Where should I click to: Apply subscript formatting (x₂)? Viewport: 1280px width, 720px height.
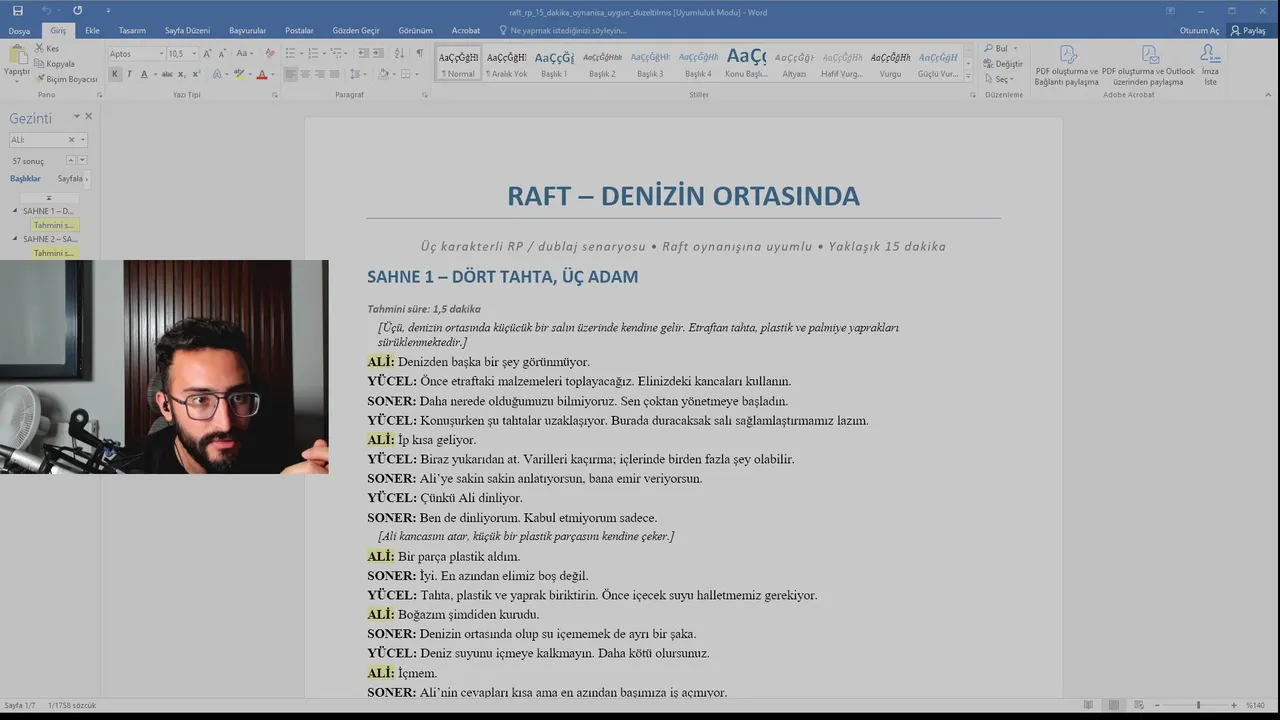coord(181,74)
